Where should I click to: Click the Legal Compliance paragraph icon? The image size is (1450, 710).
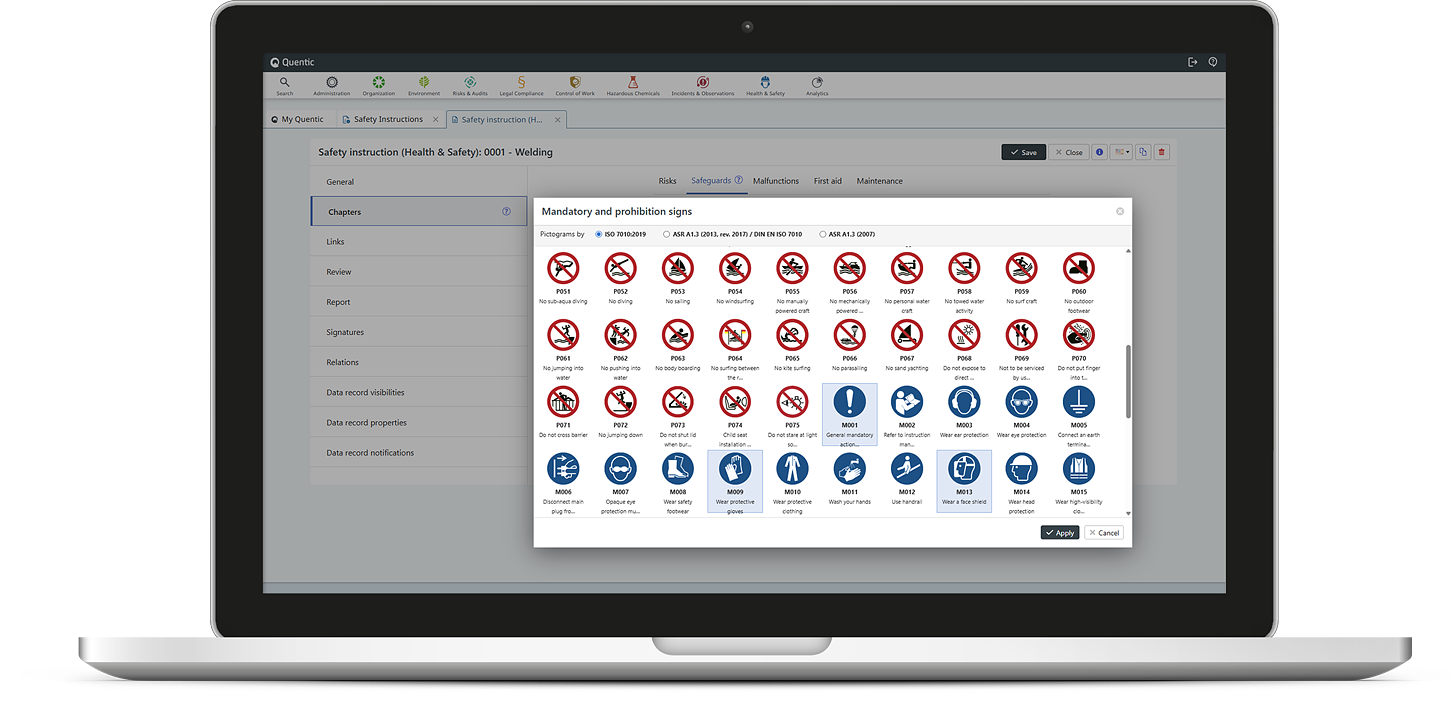pos(520,85)
